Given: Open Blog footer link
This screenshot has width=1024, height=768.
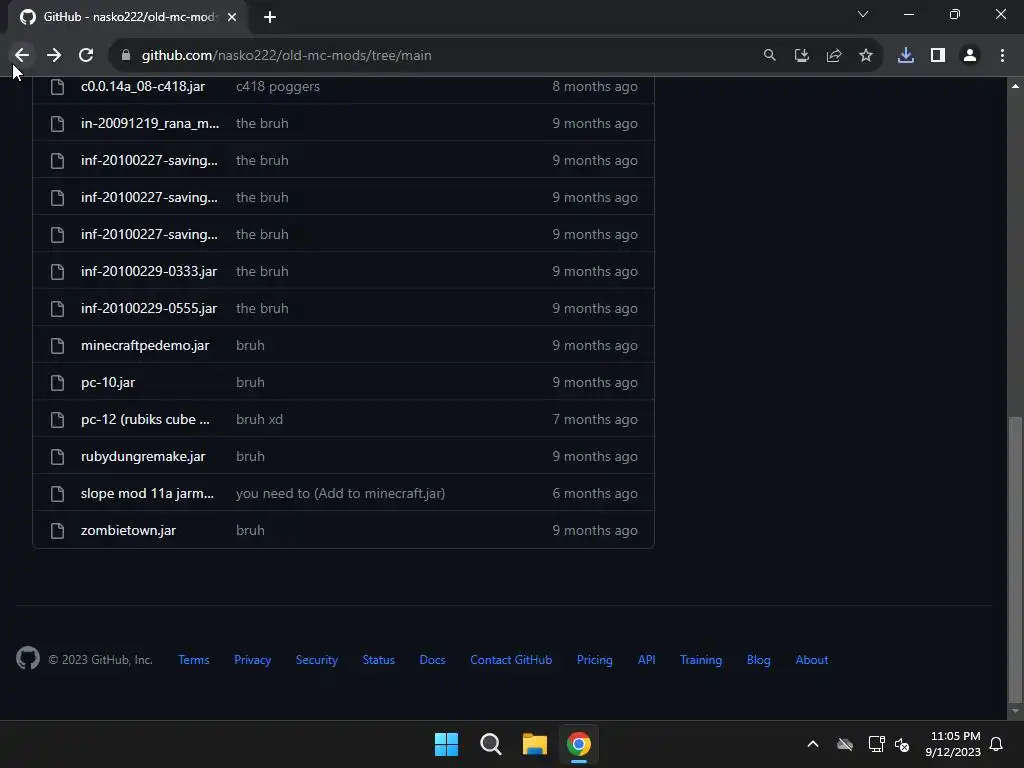Looking at the screenshot, I should pyautogui.click(x=758, y=660).
